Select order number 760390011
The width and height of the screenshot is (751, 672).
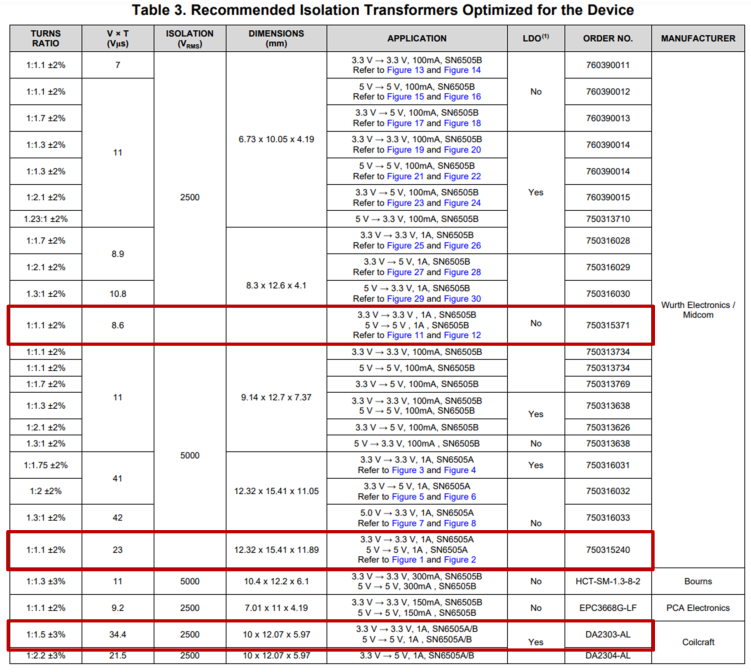point(608,65)
